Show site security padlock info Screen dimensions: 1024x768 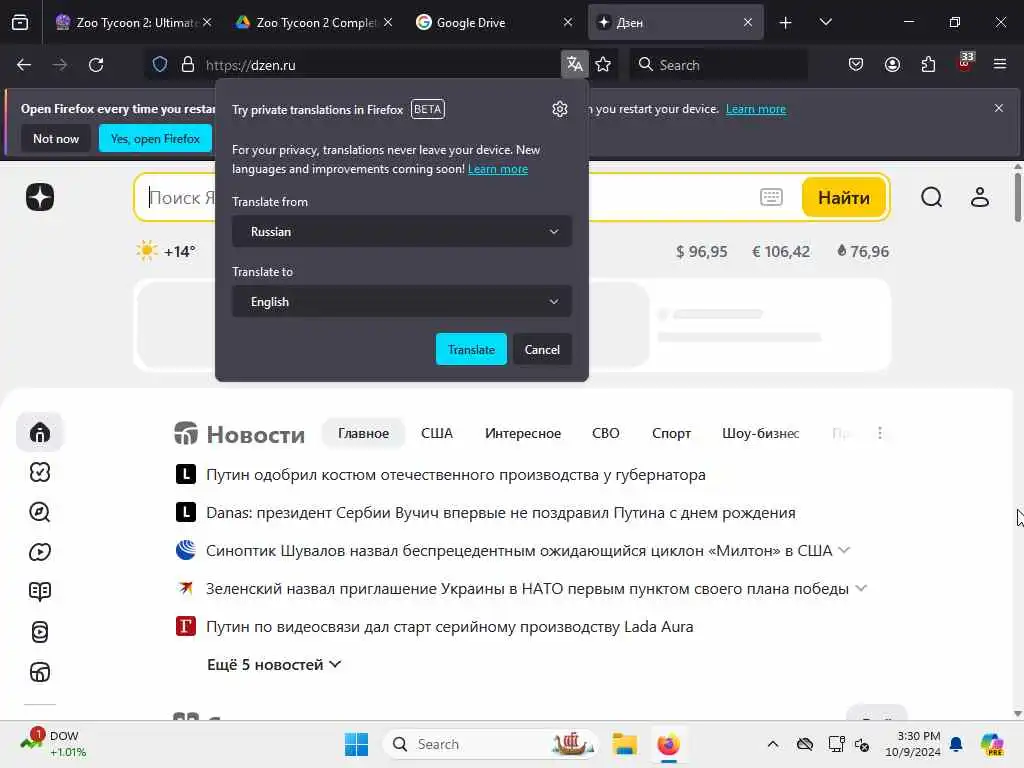click(x=187, y=65)
